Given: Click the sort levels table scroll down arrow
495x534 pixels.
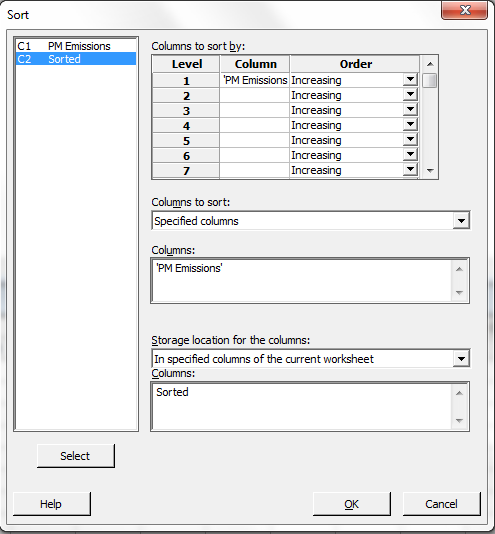Looking at the screenshot, I should (x=430, y=171).
